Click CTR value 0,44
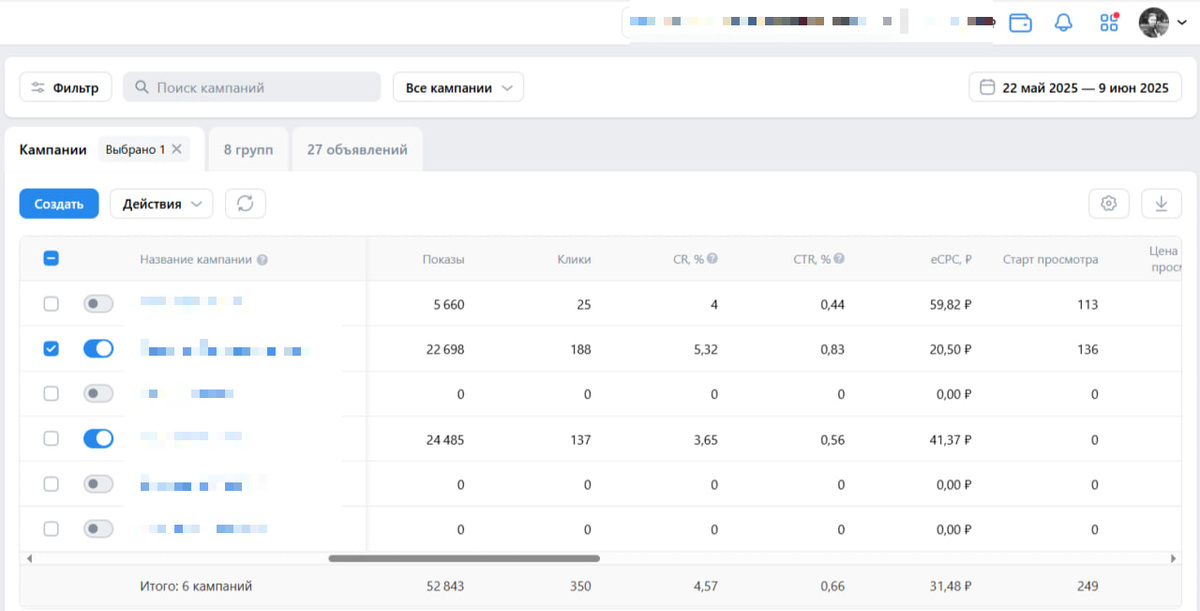 (832, 304)
